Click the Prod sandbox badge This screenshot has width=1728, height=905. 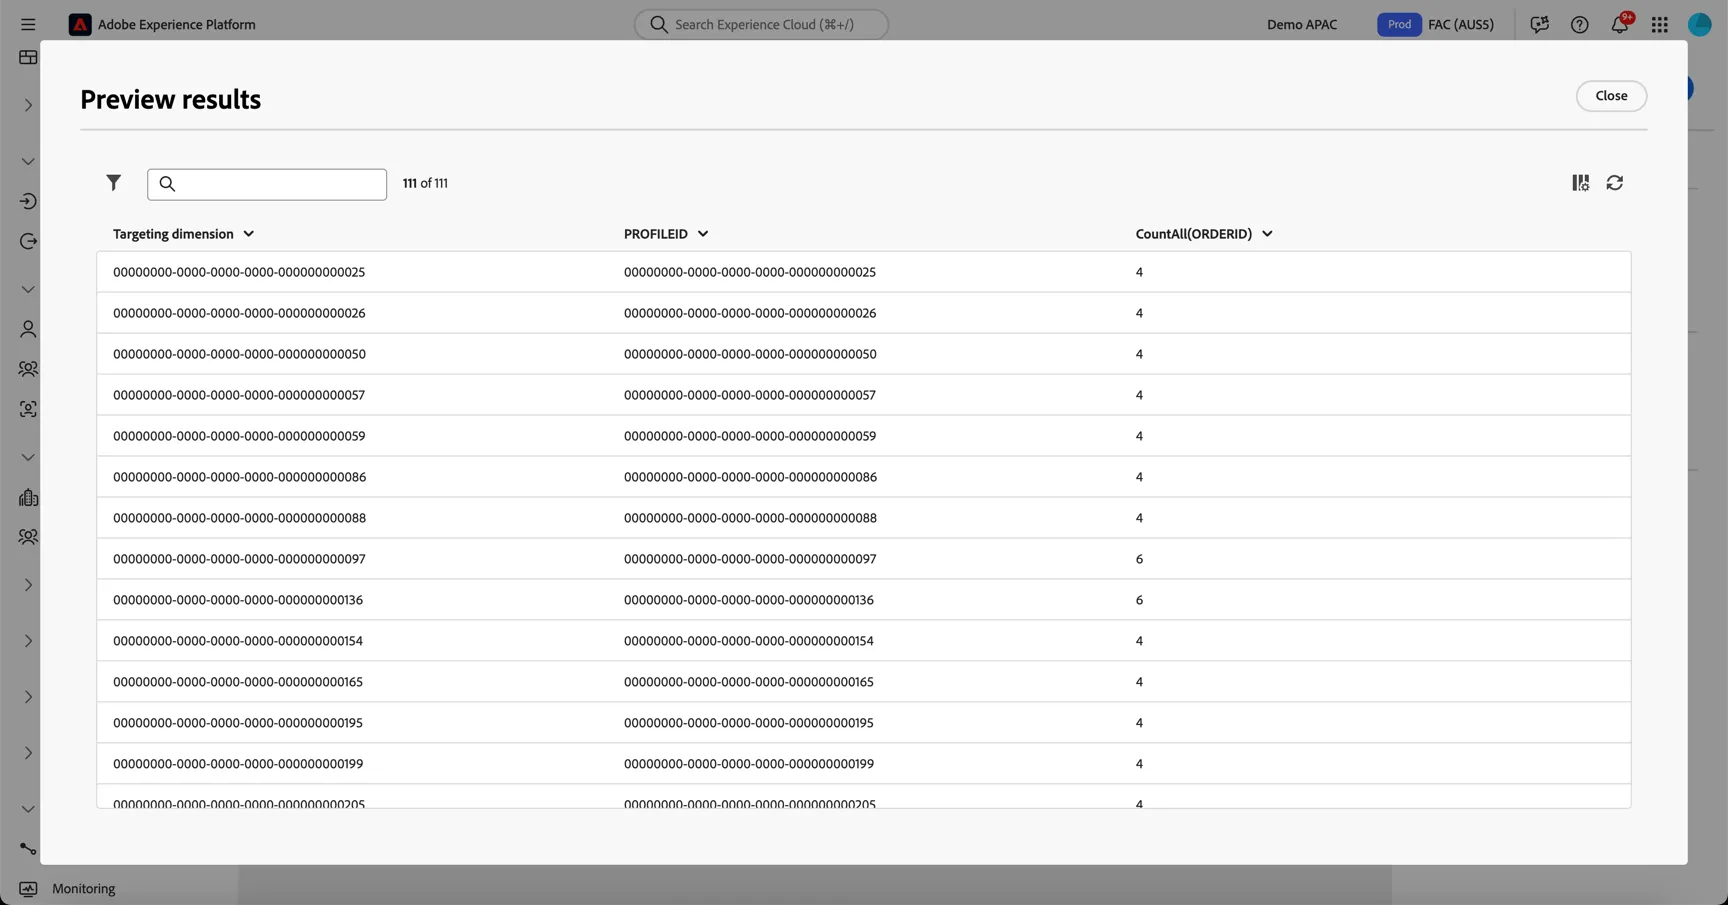tap(1399, 24)
